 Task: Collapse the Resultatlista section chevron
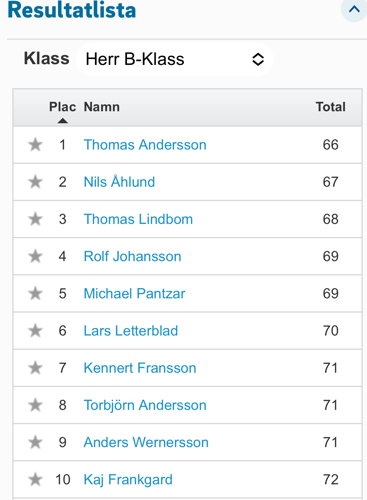click(x=354, y=9)
